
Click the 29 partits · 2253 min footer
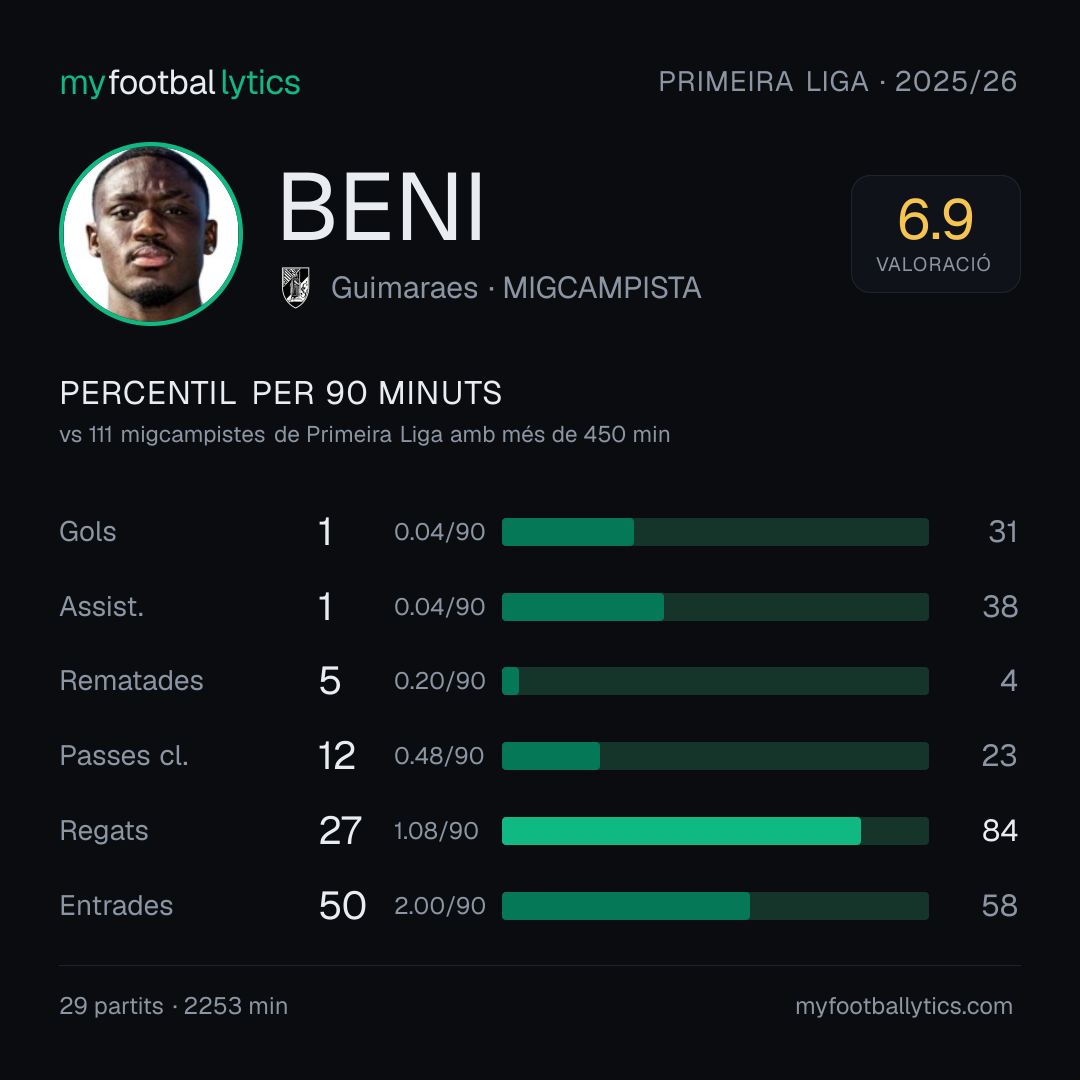174,1006
